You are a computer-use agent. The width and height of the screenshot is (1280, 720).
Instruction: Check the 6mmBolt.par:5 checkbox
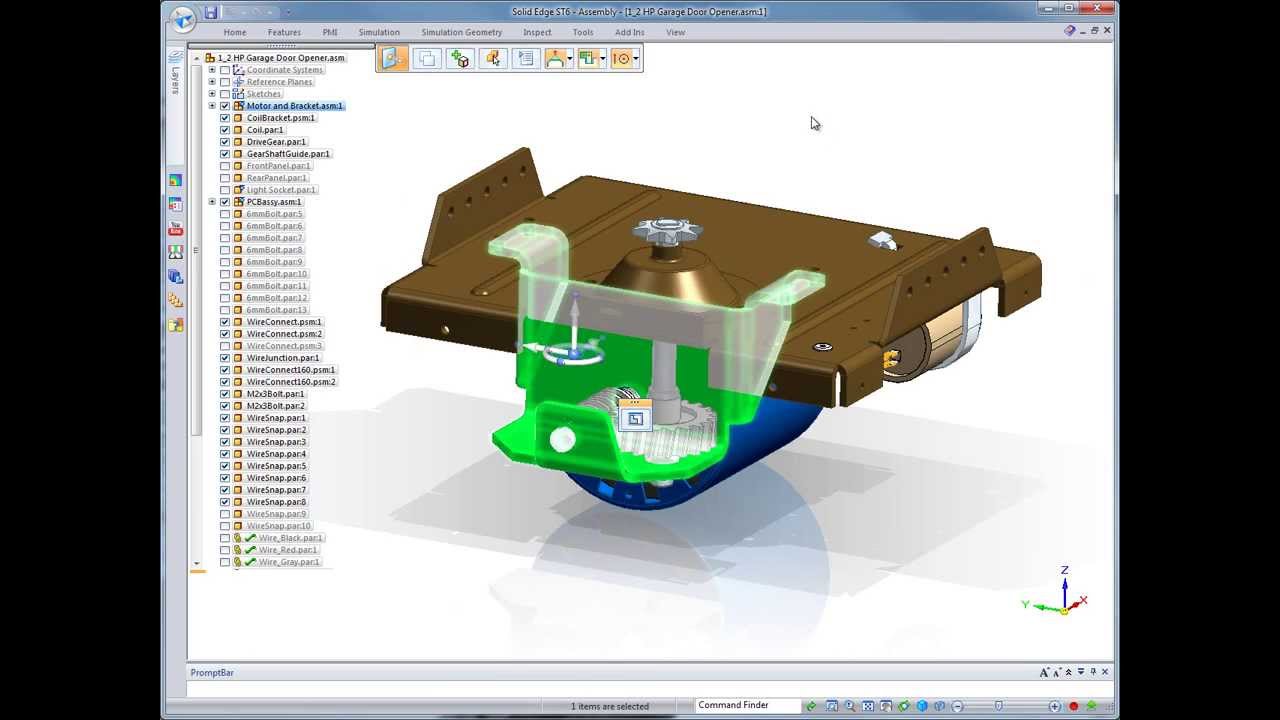pyautogui.click(x=225, y=214)
